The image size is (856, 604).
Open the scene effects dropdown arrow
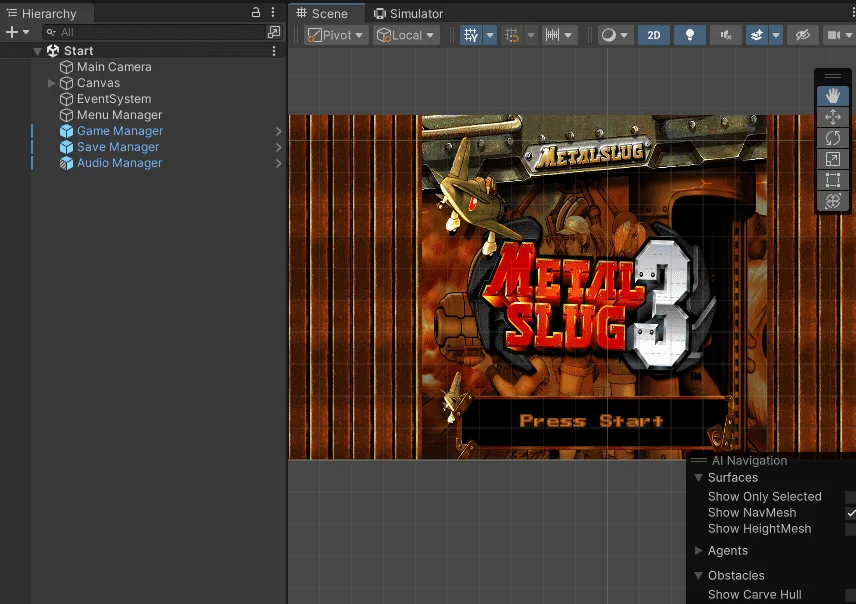(x=776, y=35)
